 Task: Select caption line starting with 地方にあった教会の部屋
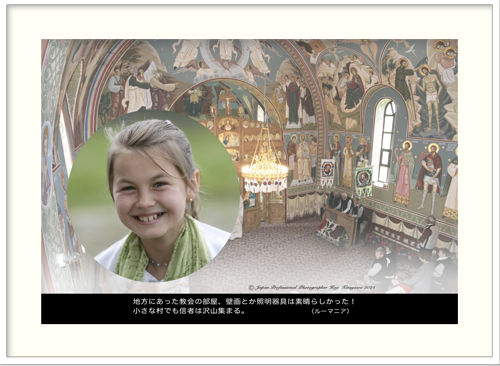click(244, 302)
